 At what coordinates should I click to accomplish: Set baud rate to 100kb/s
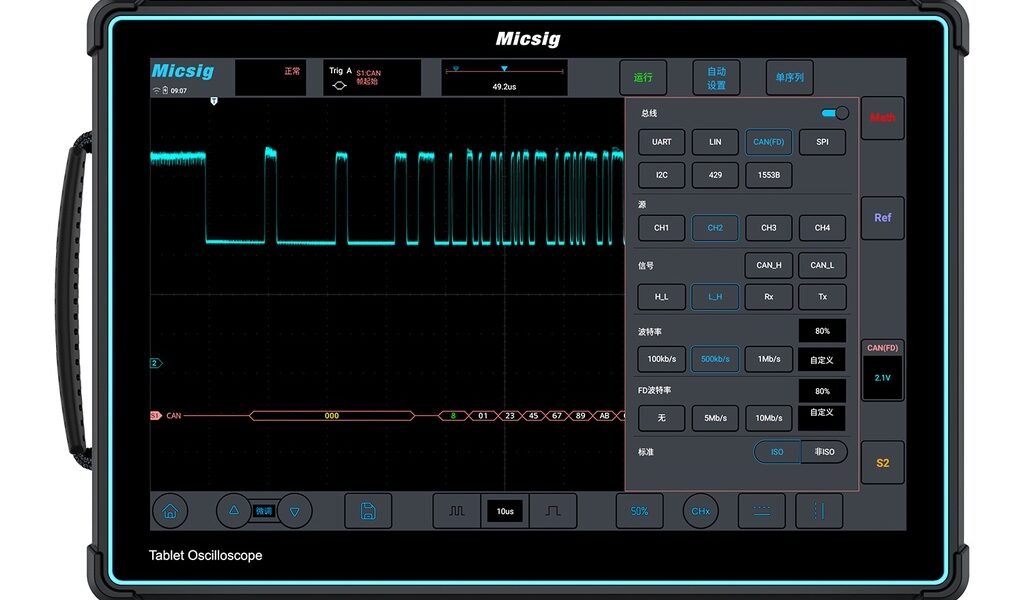coord(662,359)
